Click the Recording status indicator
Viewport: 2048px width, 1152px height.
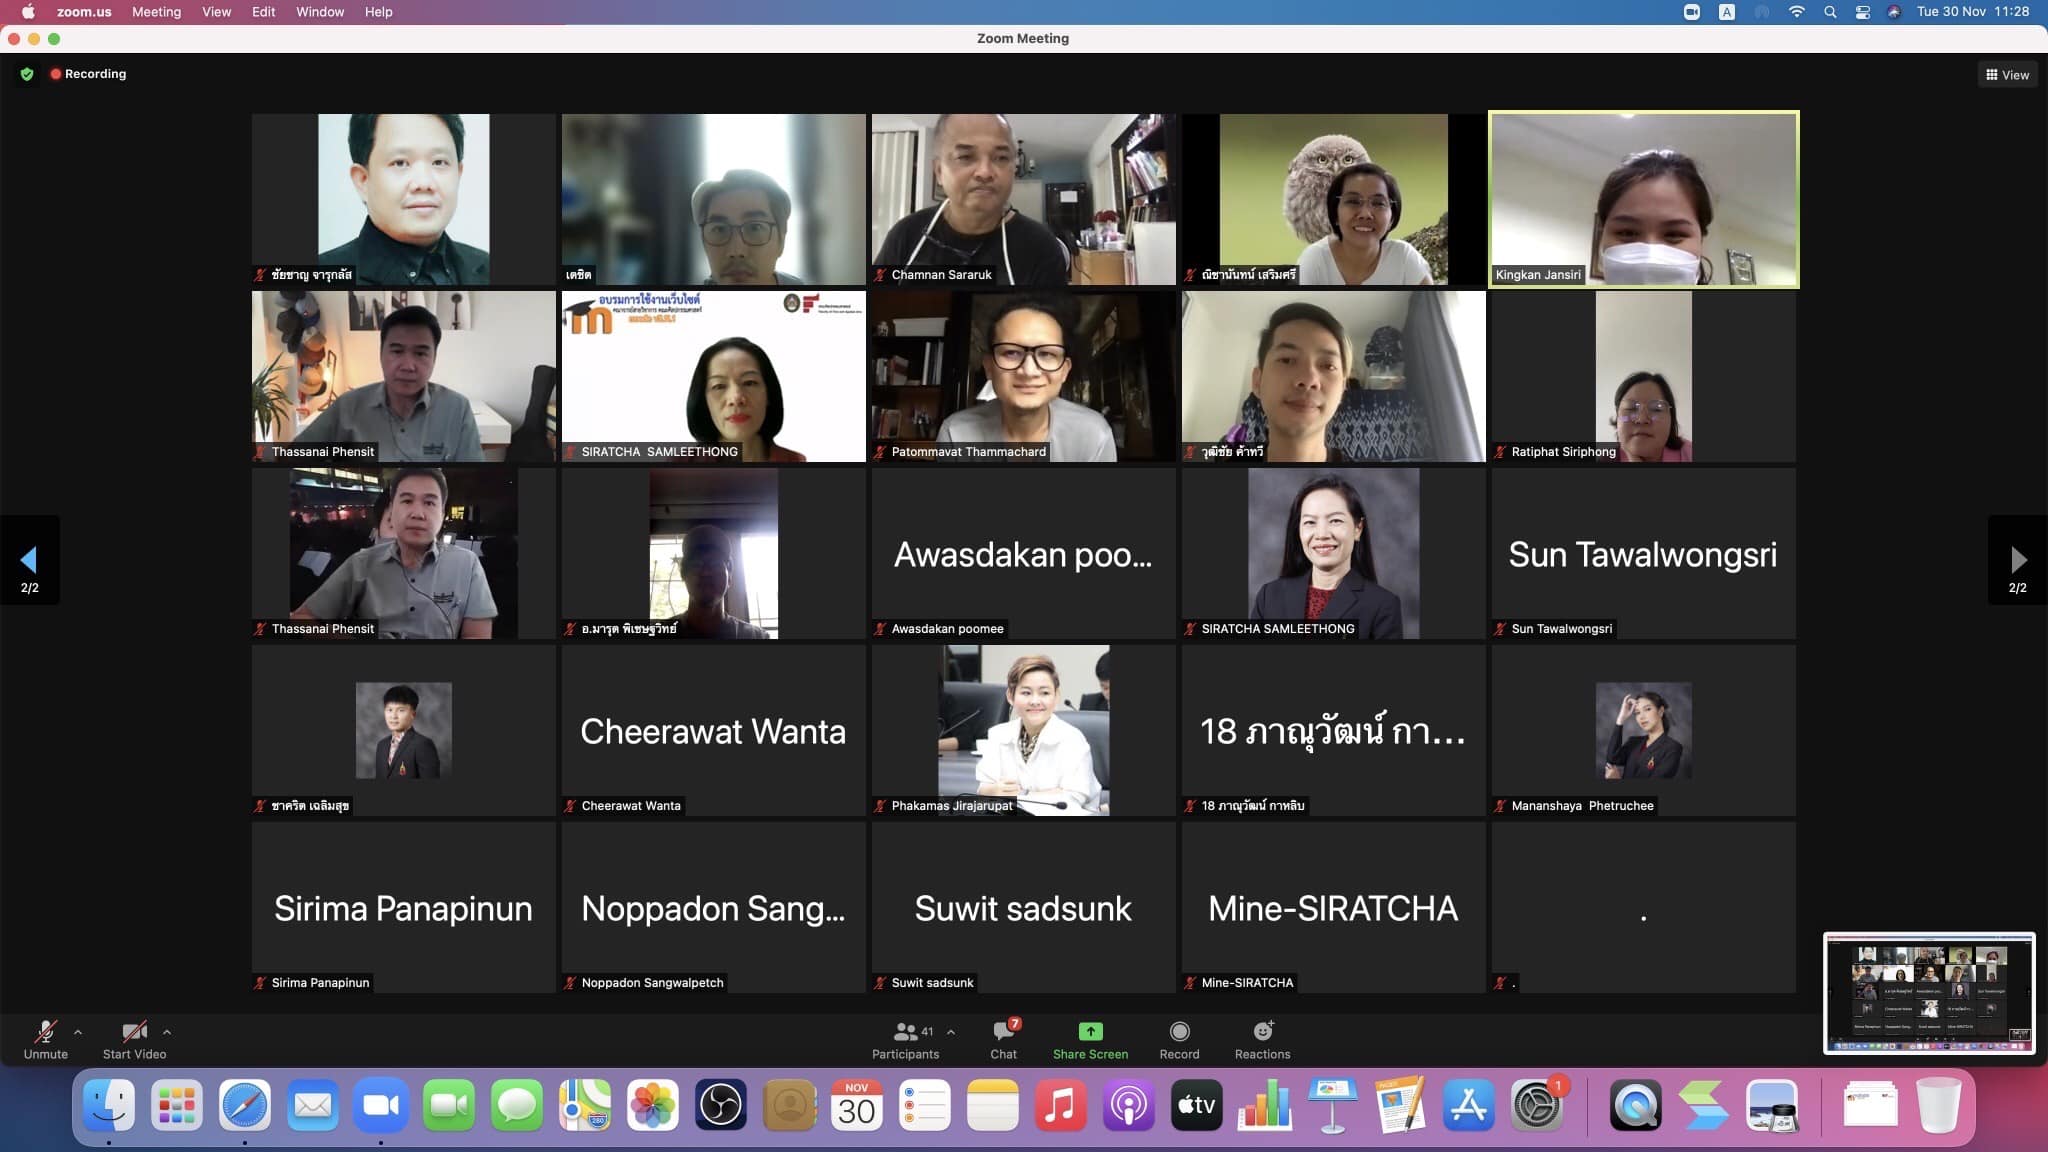pyautogui.click(x=88, y=74)
